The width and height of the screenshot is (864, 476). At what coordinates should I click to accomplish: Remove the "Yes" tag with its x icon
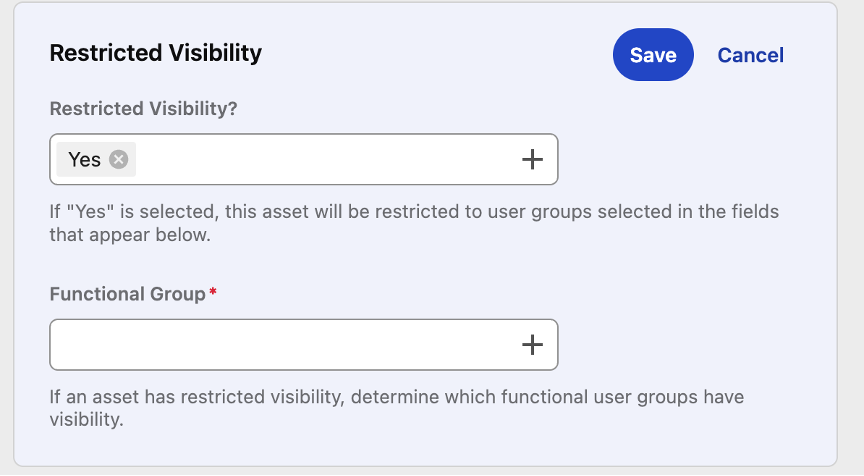[119, 159]
